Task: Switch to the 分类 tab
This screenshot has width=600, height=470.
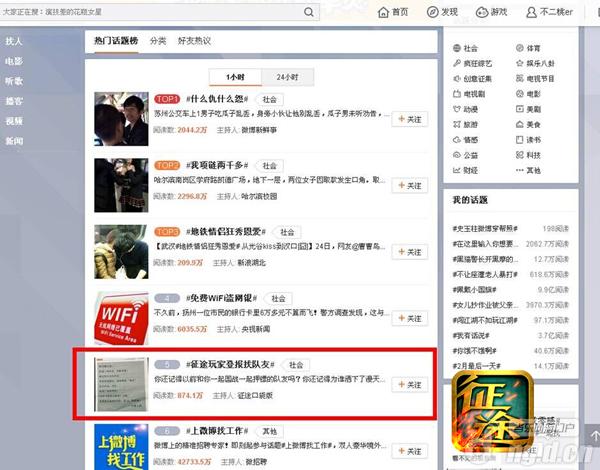Action: coord(158,41)
